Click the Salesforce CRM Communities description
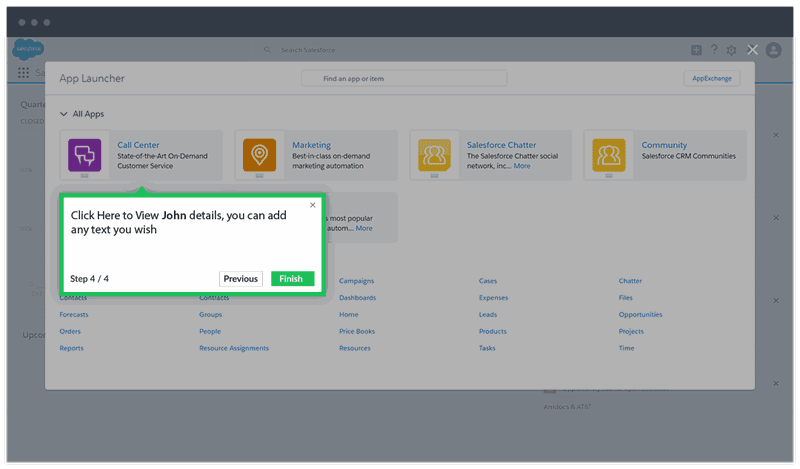This screenshot has width=800, height=469. coord(689,156)
